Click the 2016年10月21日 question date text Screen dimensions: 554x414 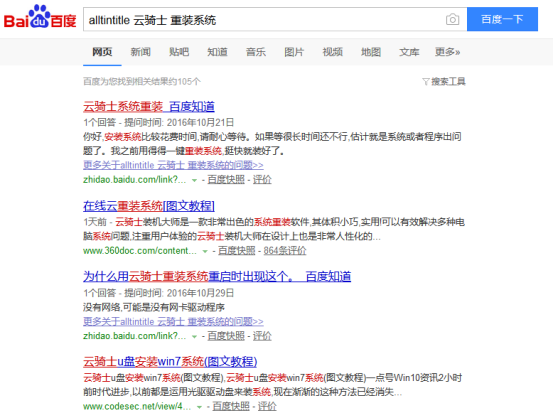pyautogui.click(x=200, y=123)
